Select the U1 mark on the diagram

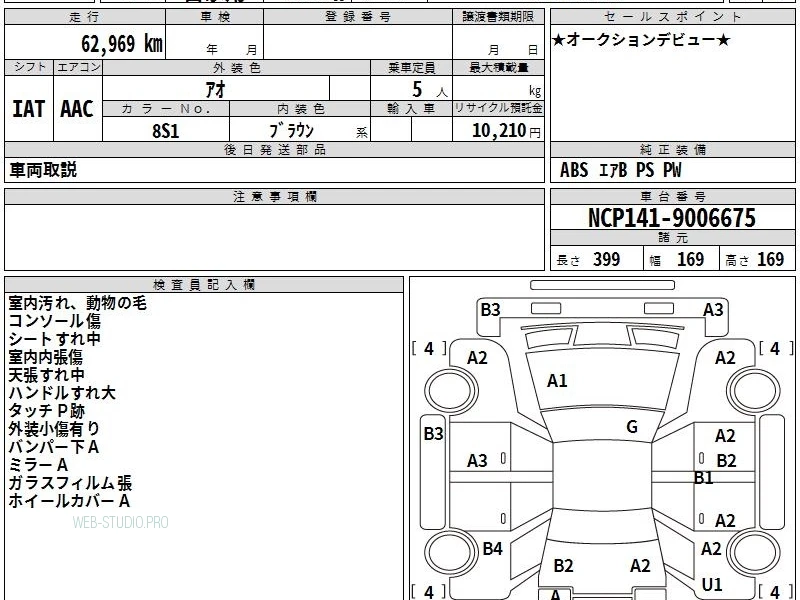point(712,584)
